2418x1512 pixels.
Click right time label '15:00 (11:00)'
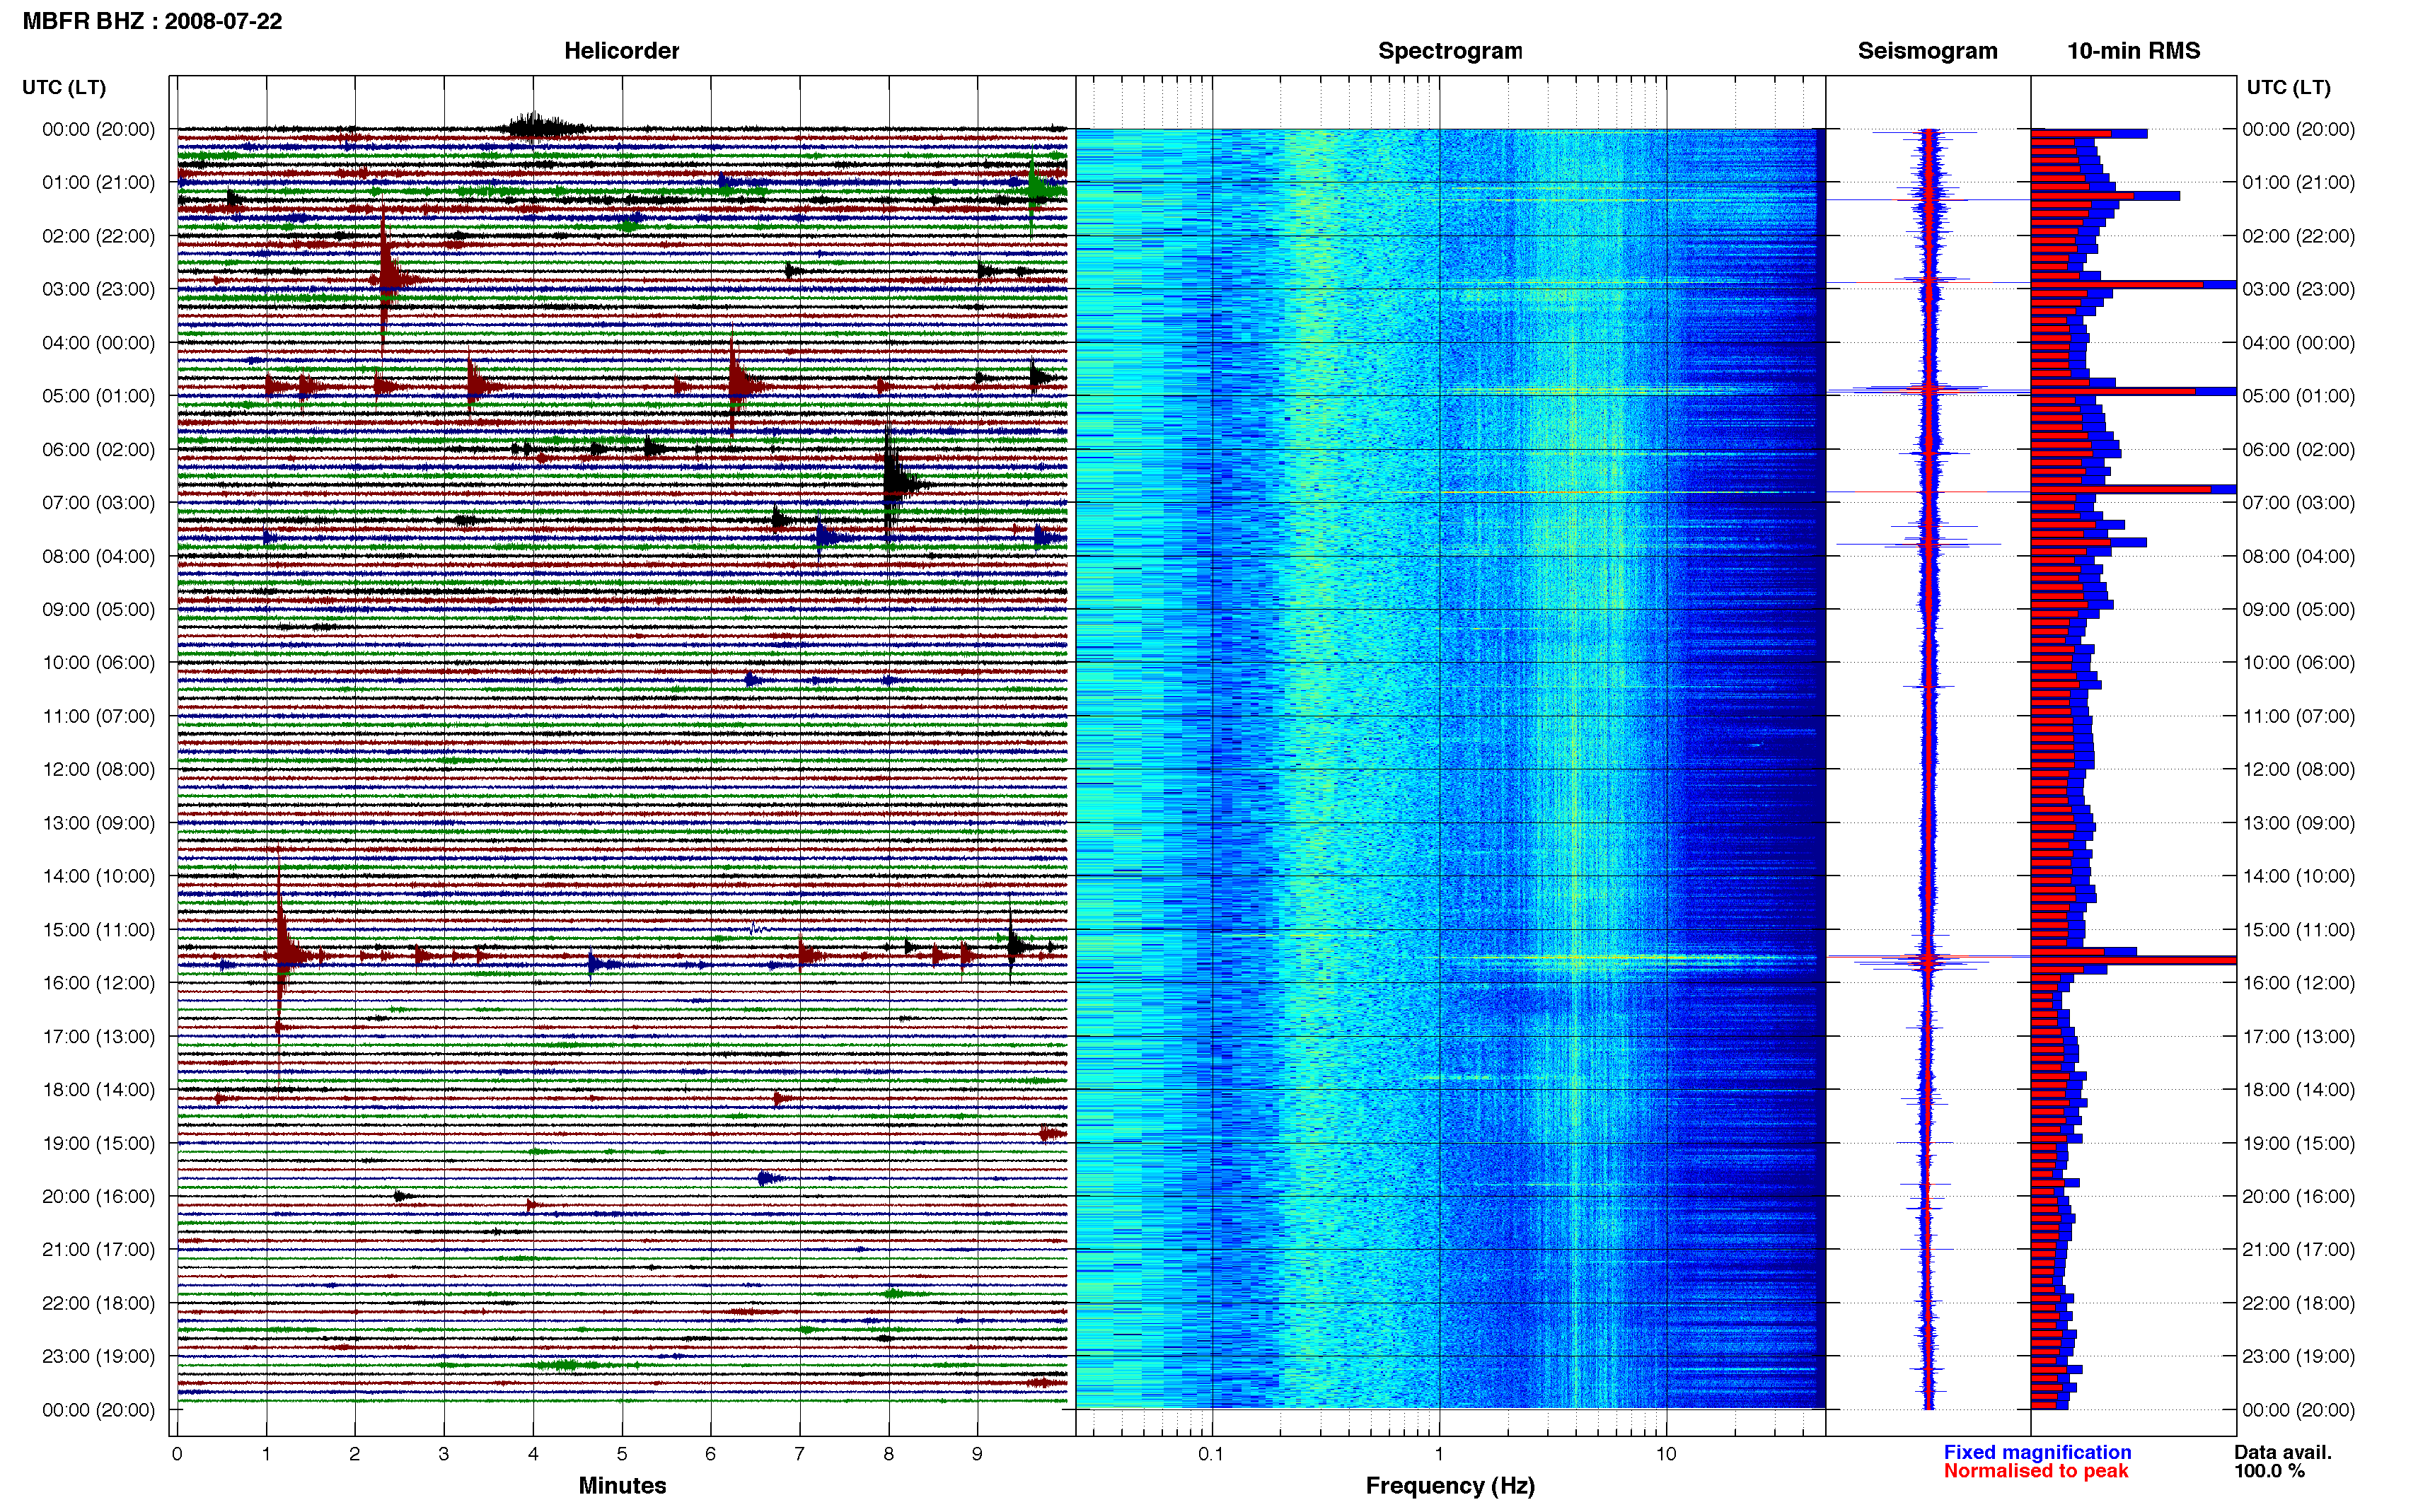[2298, 930]
